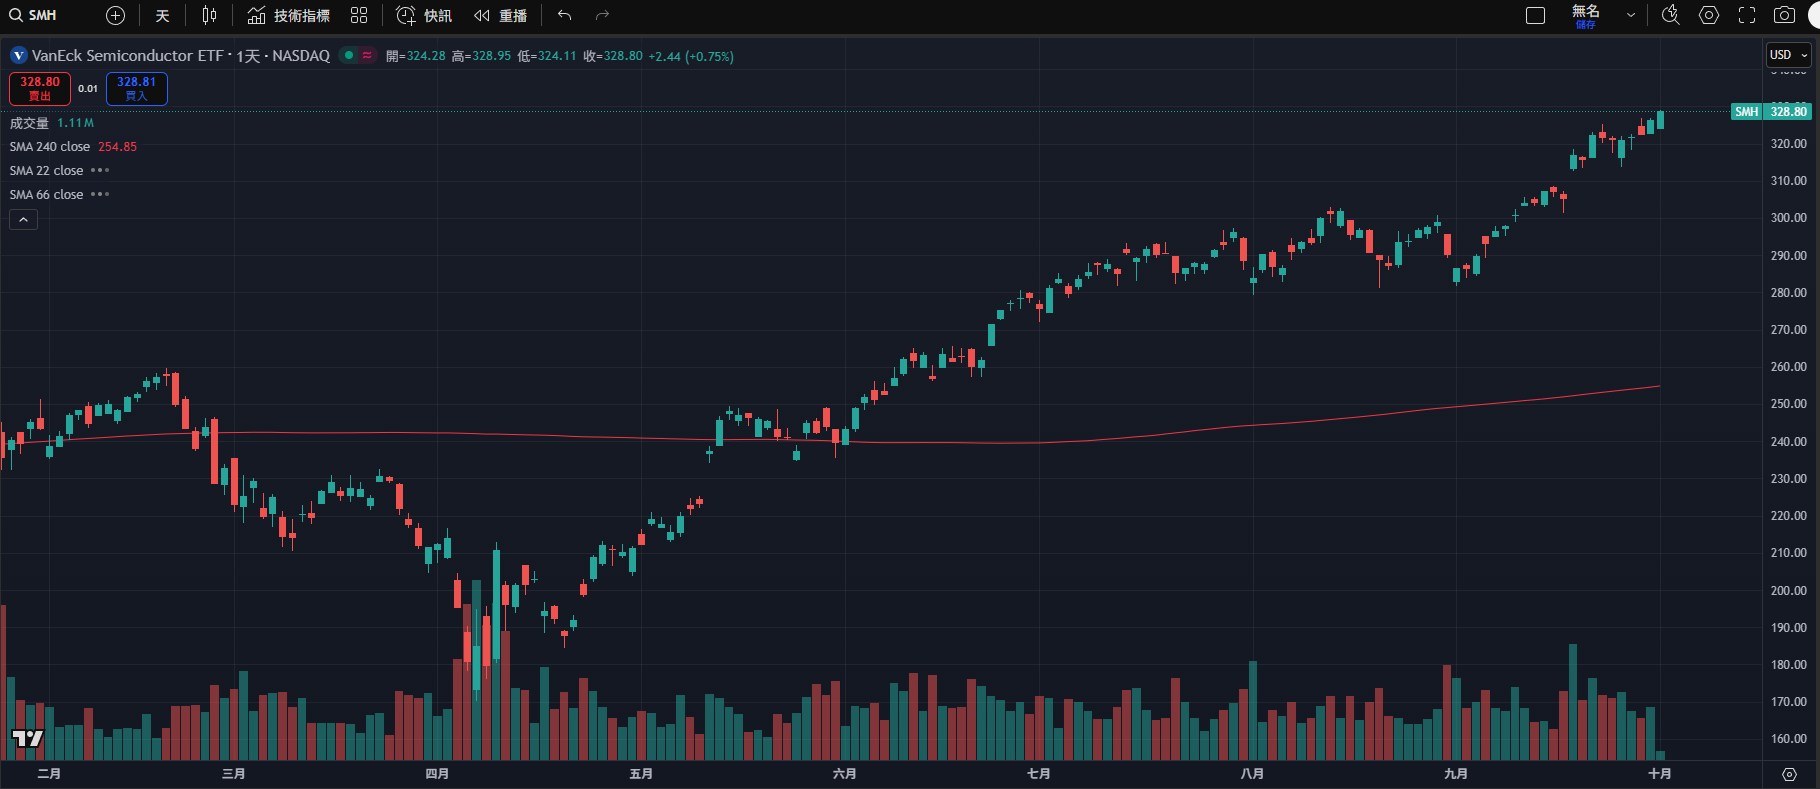The height and width of the screenshot is (789, 1820).
Task: Click the 328.80 賣出 sell button
Action: coord(40,88)
